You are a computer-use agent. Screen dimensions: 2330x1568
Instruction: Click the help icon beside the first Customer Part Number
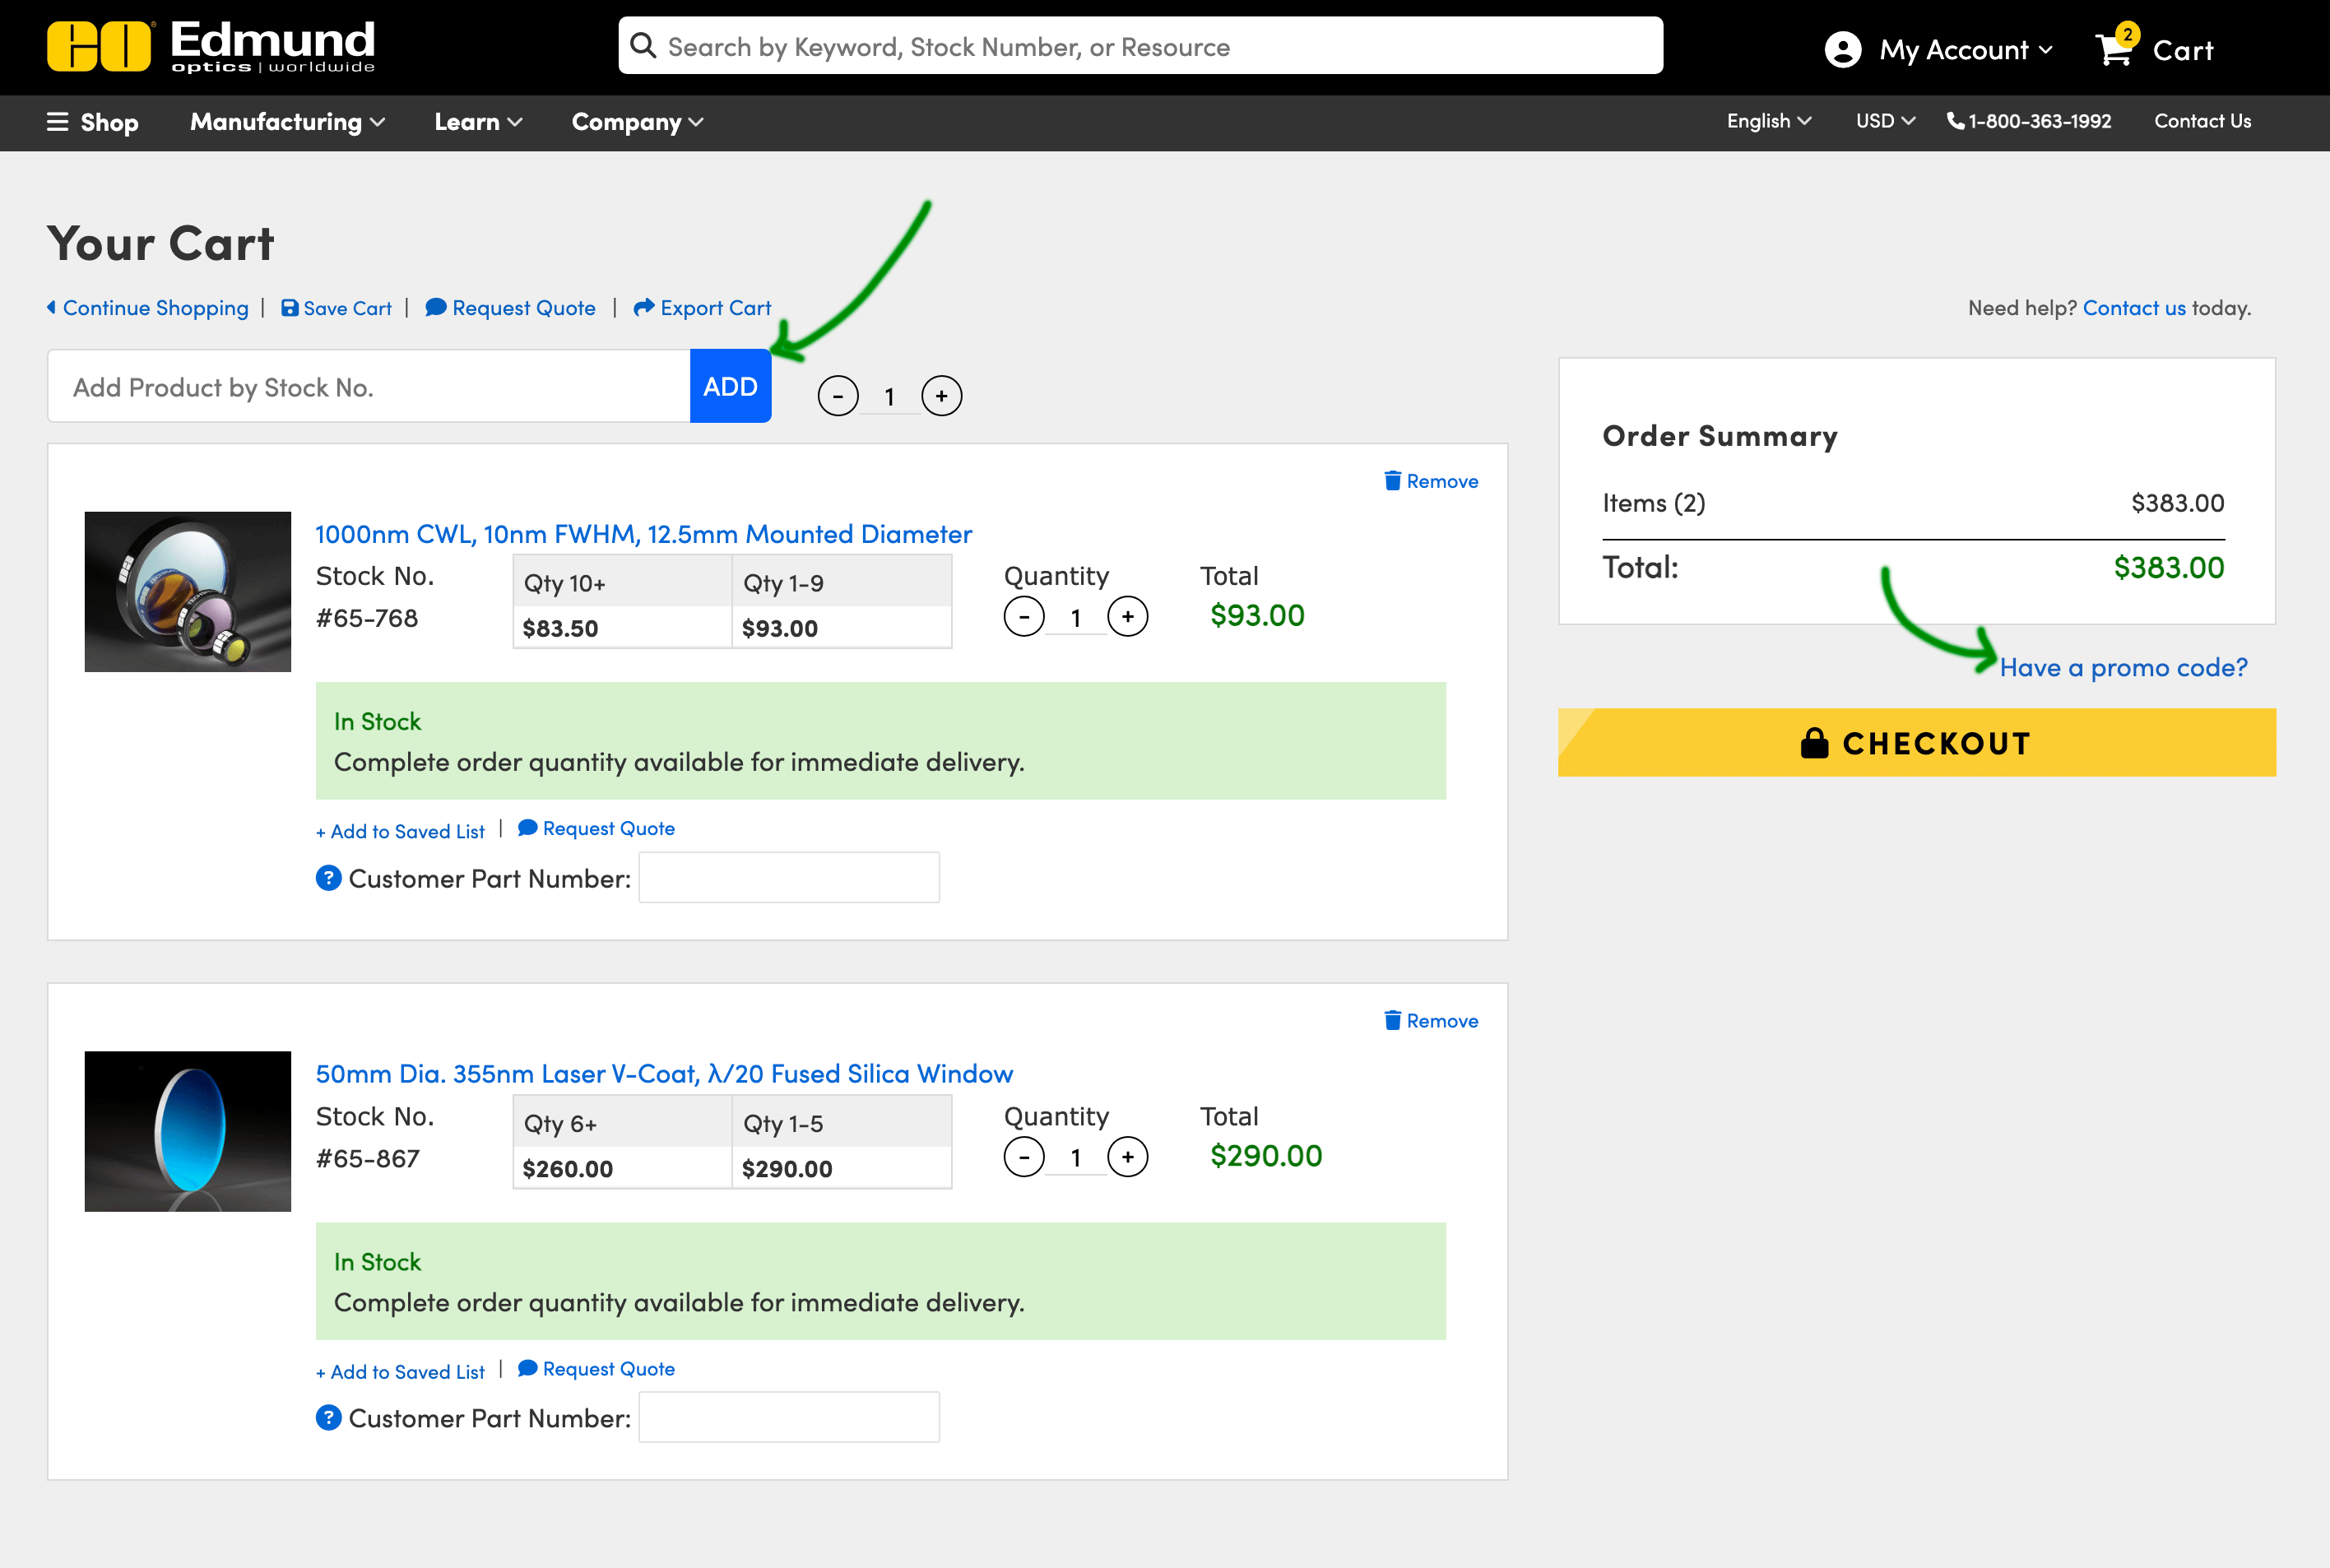coord(328,878)
